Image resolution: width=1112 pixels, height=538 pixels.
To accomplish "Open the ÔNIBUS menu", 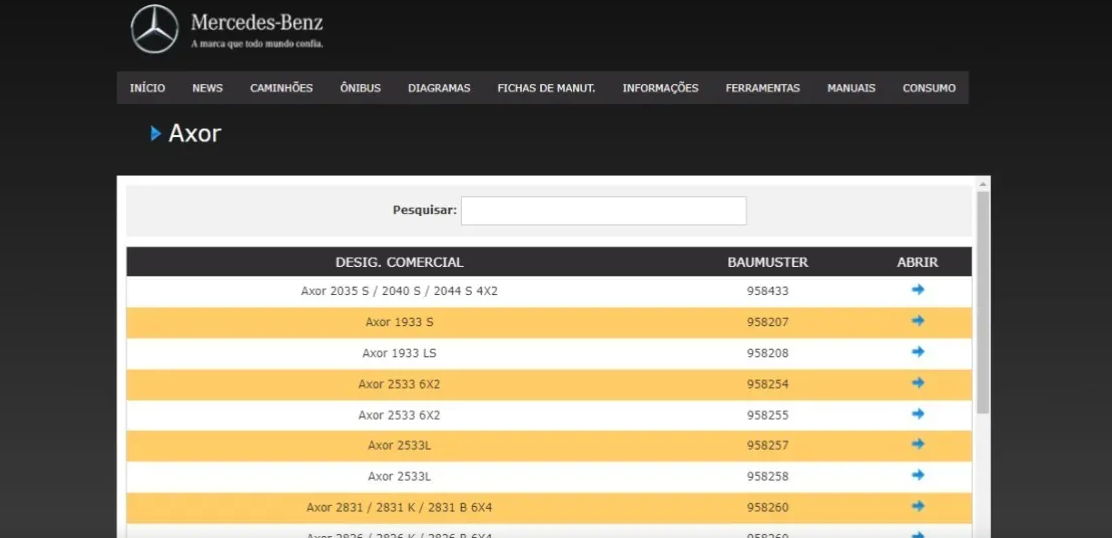I will pos(360,89).
